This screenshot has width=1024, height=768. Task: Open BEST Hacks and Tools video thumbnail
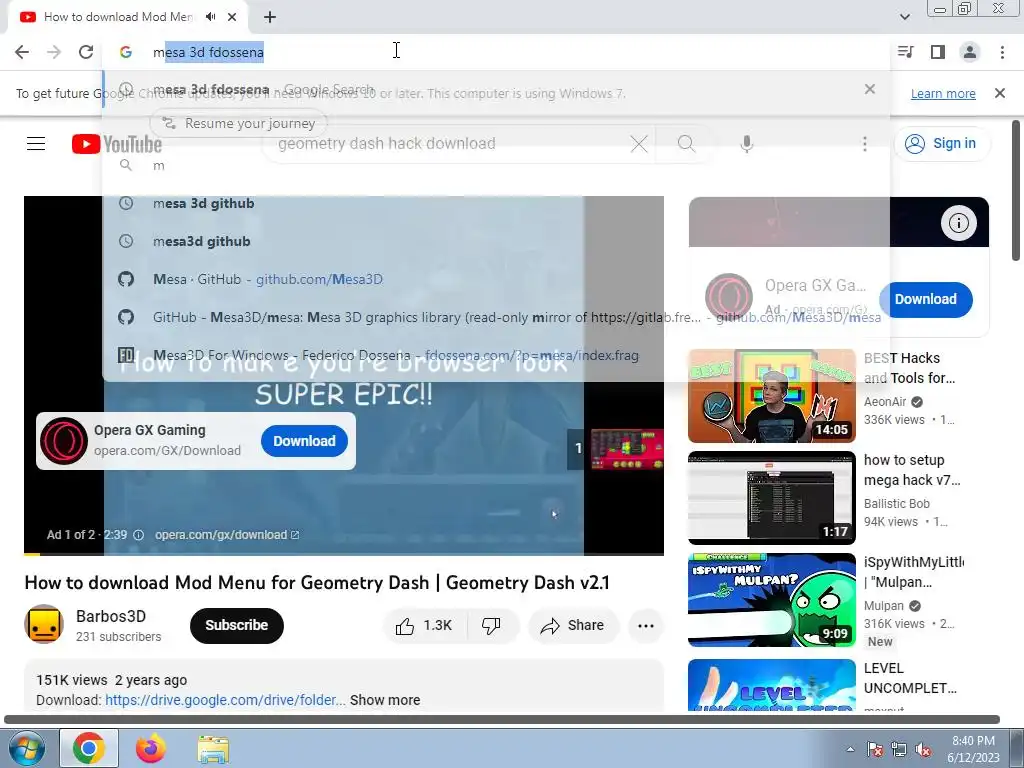(771, 396)
